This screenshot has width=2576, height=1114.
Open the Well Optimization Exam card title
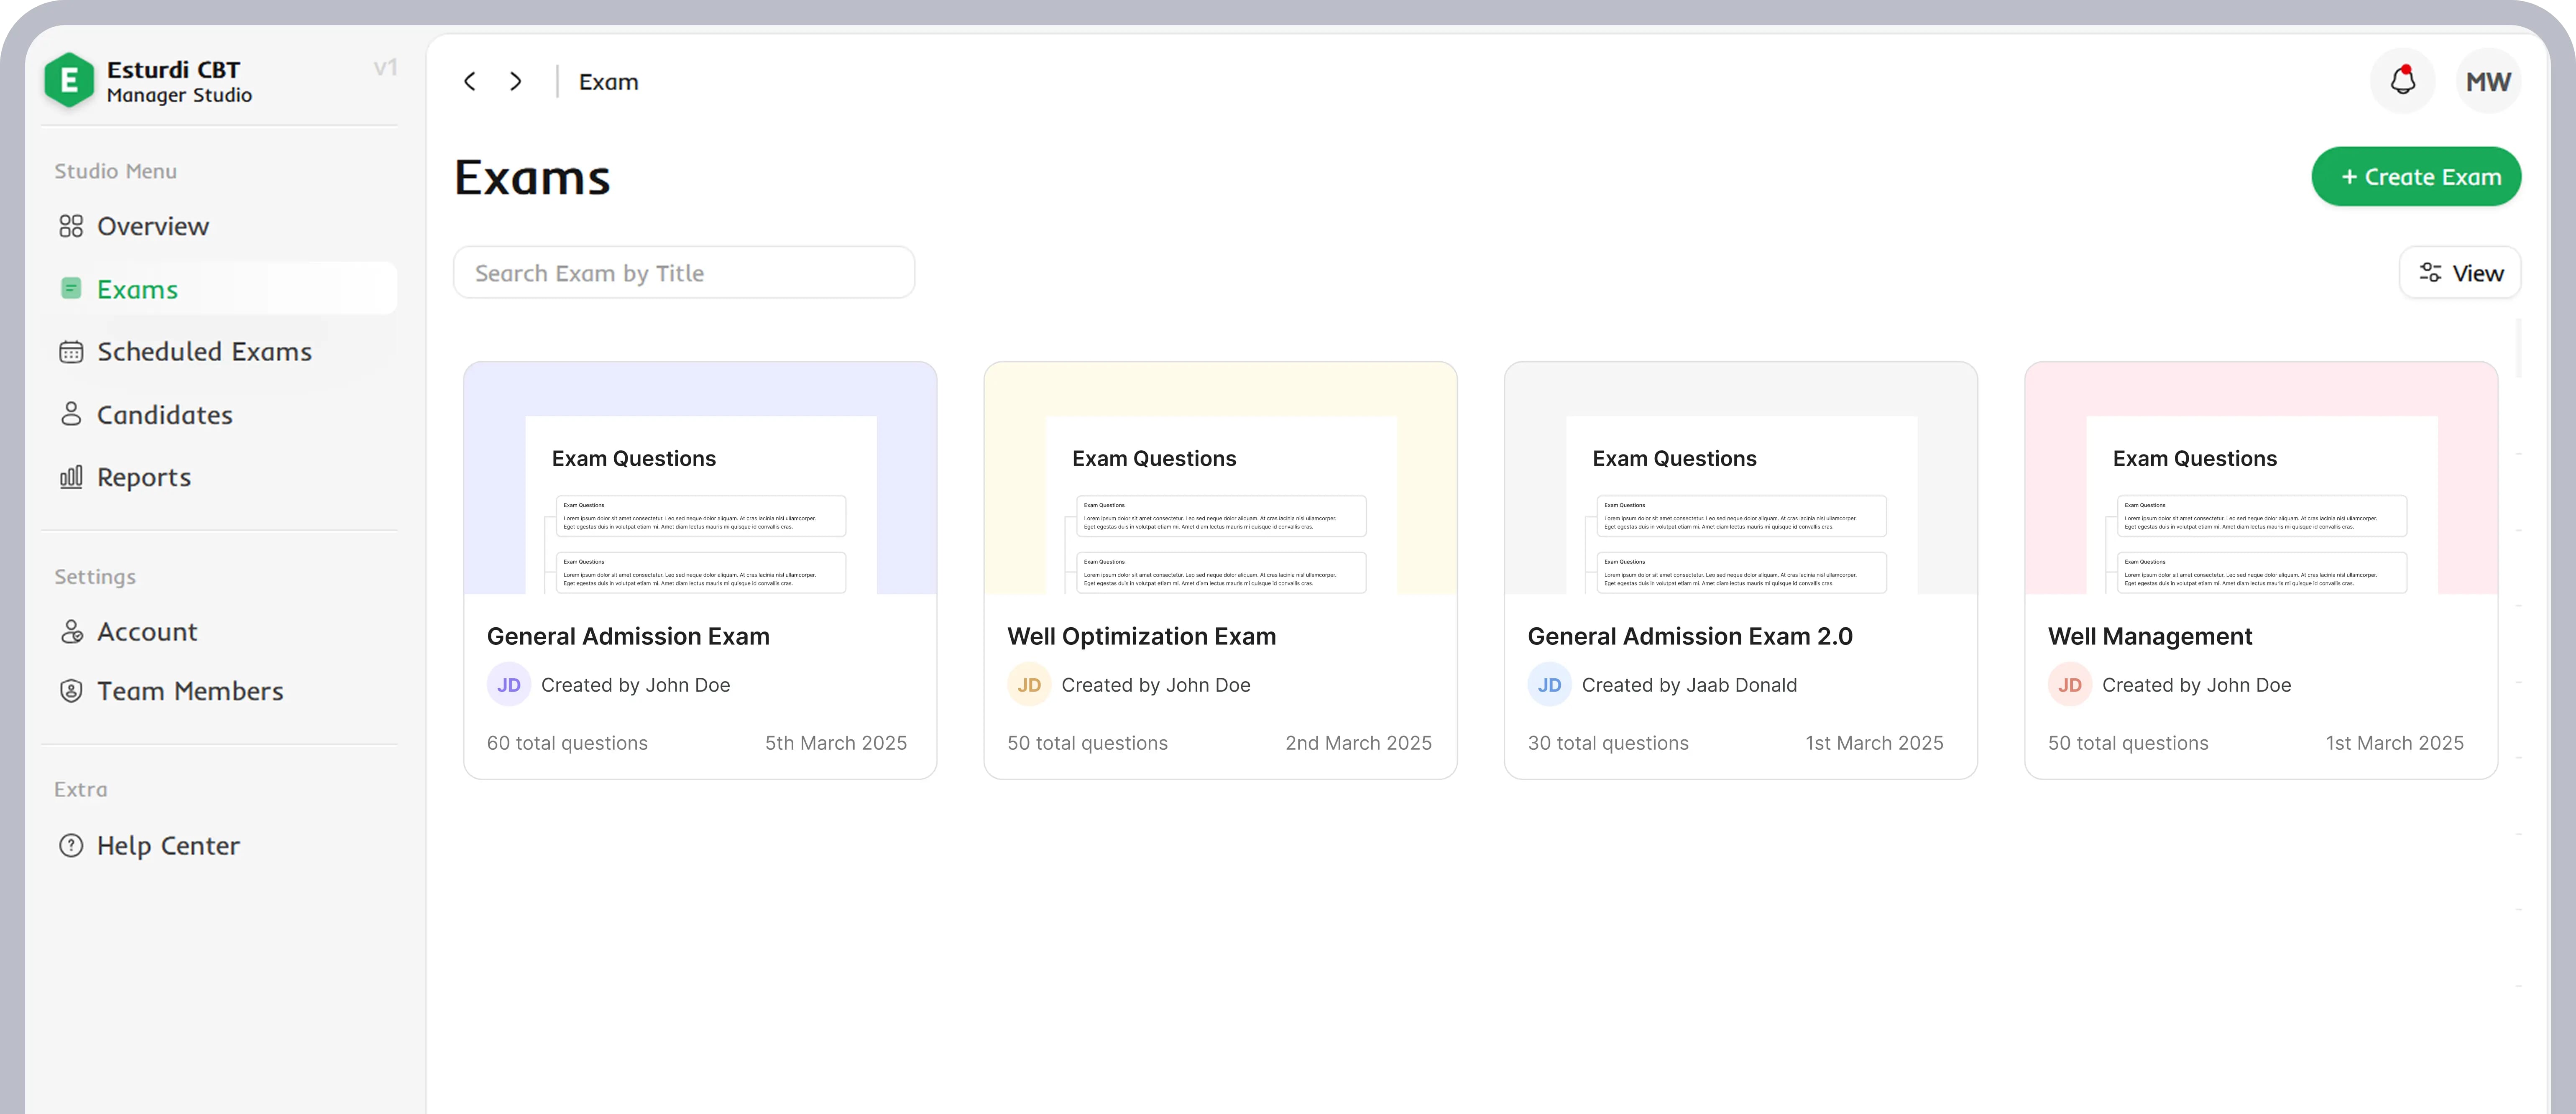pos(1141,636)
